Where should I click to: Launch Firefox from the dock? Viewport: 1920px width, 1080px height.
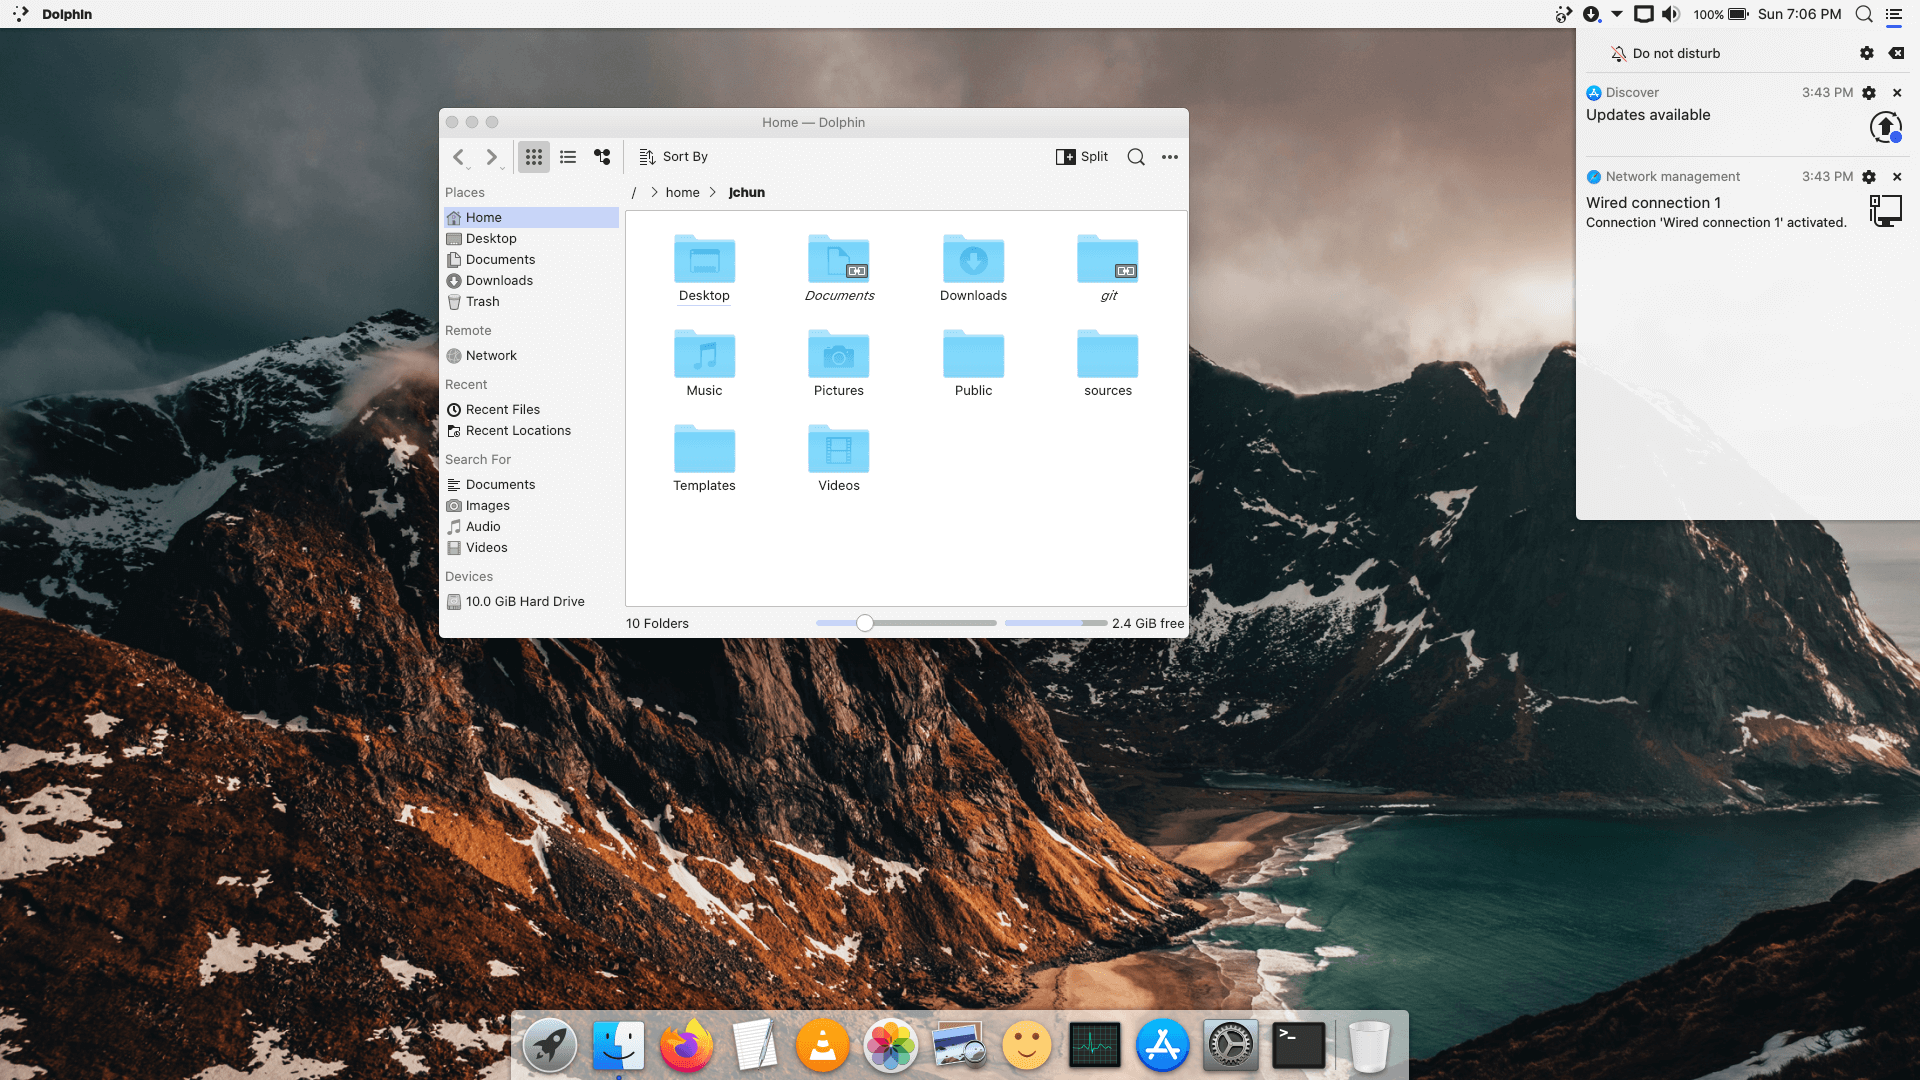[x=686, y=1045]
